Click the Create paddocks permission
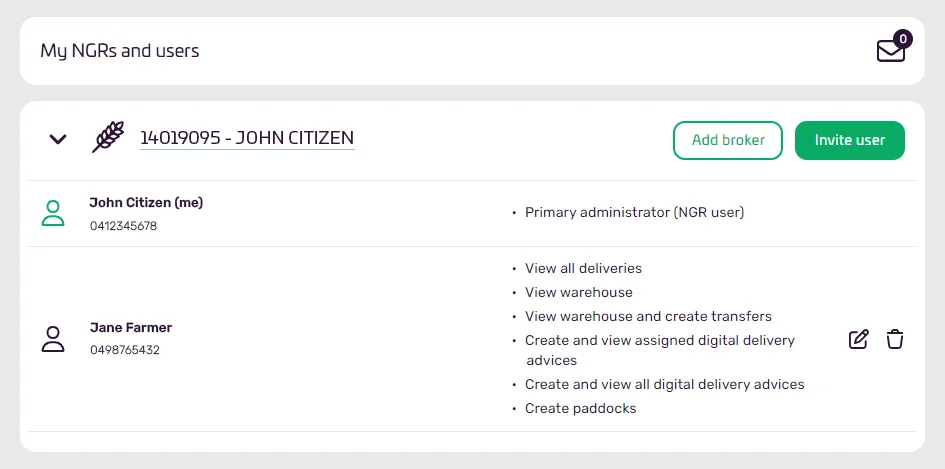 coord(580,408)
